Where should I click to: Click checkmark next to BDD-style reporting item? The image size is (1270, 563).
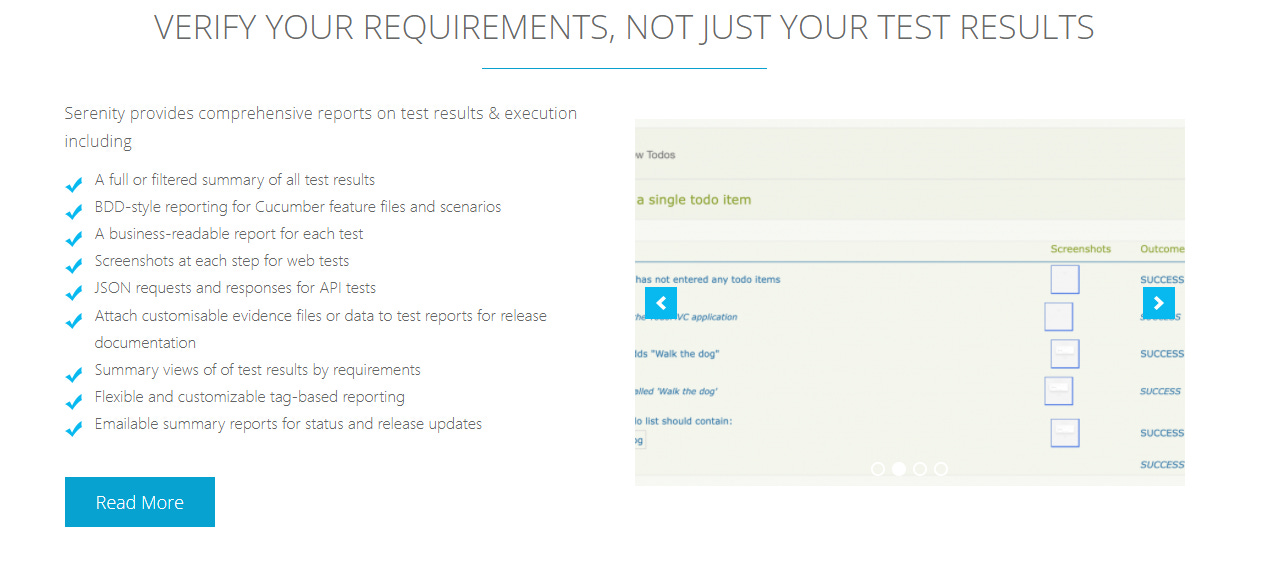pyautogui.click(x=73, y=212)
